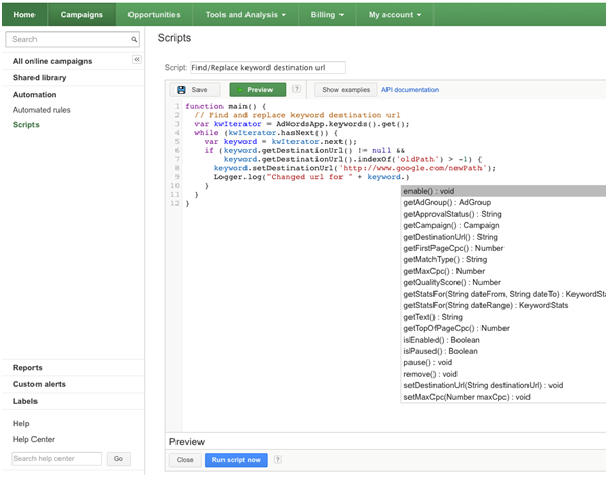Save the script using the Save button
Image resolution: width=606 pixels, height=486 pixels.
193,89
